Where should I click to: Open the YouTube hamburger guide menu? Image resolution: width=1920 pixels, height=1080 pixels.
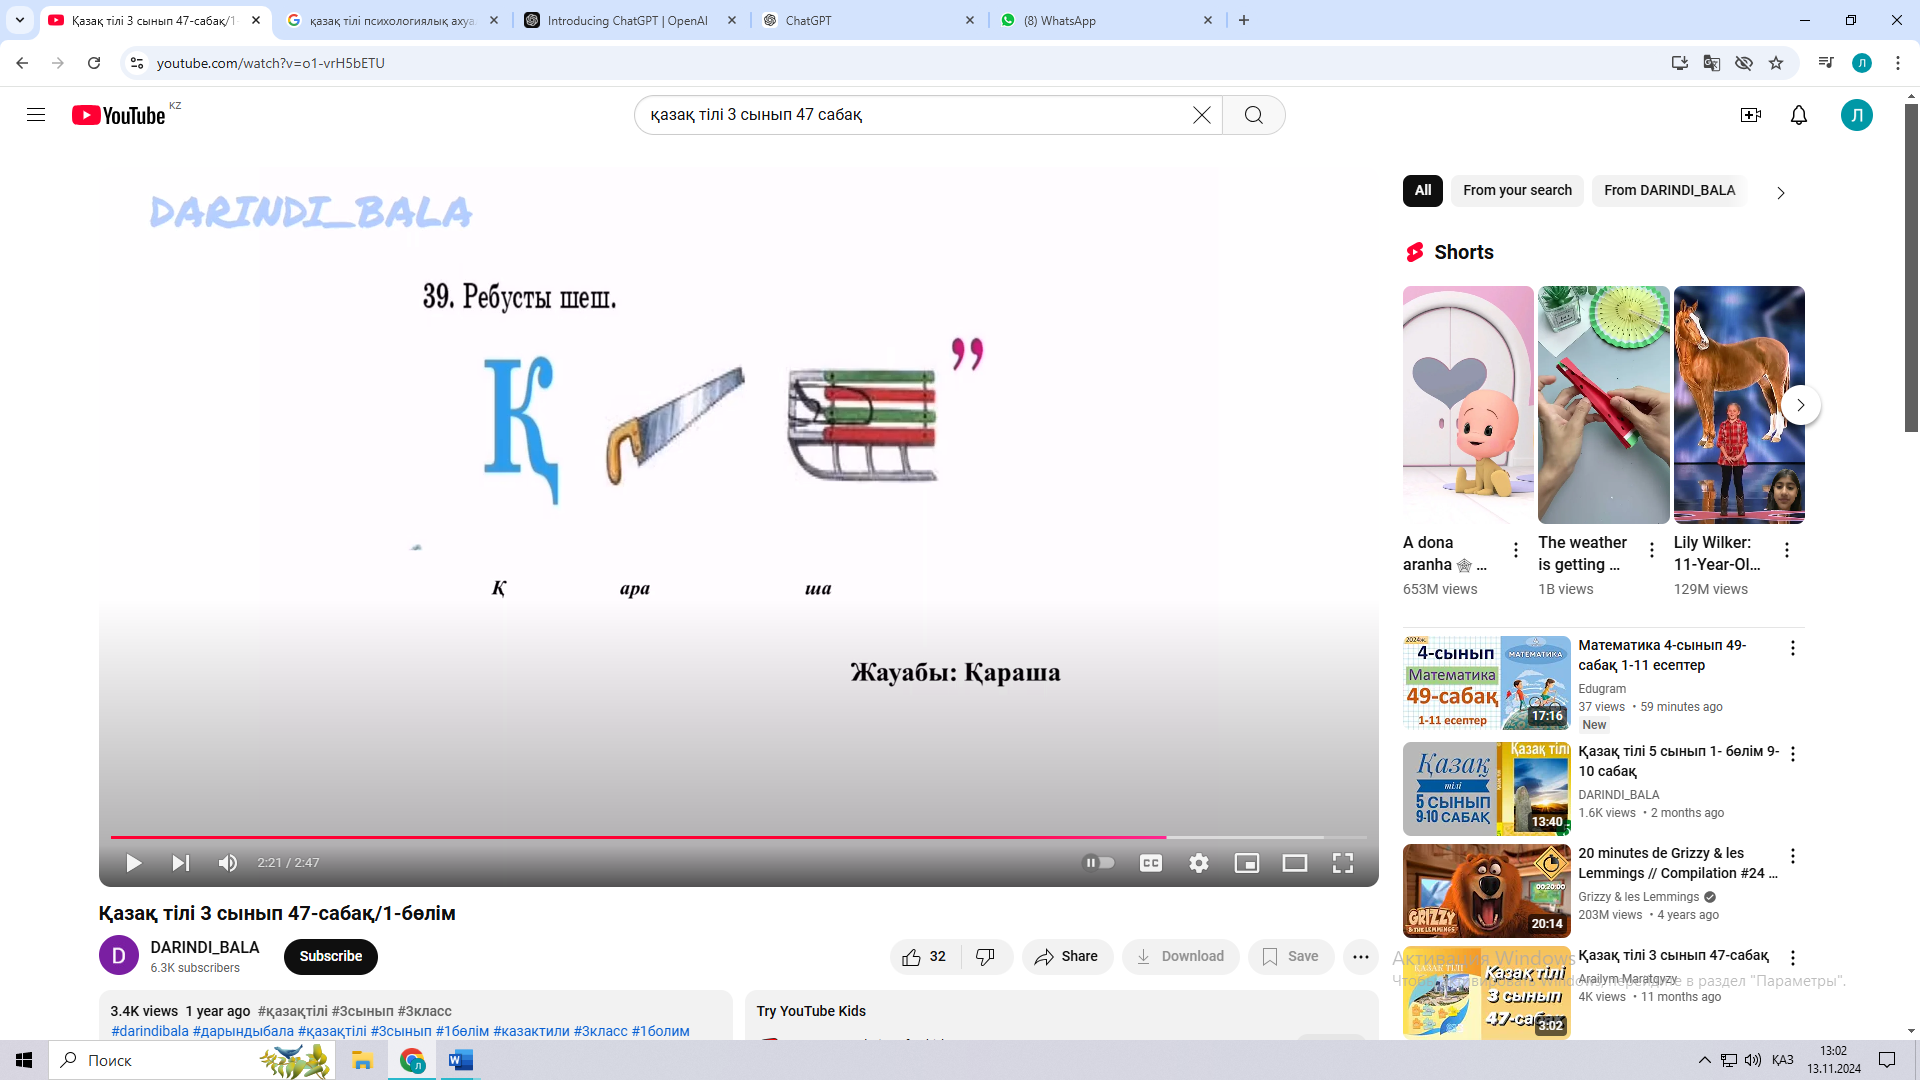[x=36, y=115]
